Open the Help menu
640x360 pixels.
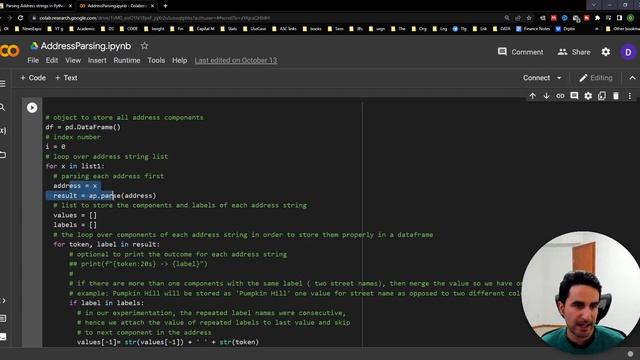tap(180, 60)
